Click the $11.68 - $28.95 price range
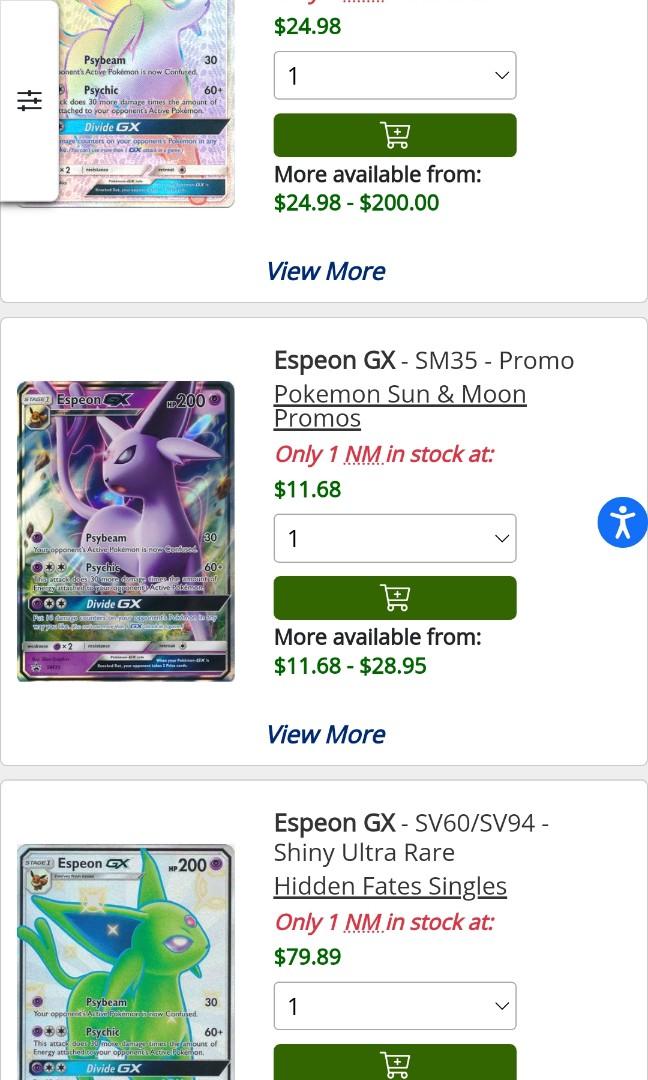The image size is (648, 1080). tap(351, 666)
